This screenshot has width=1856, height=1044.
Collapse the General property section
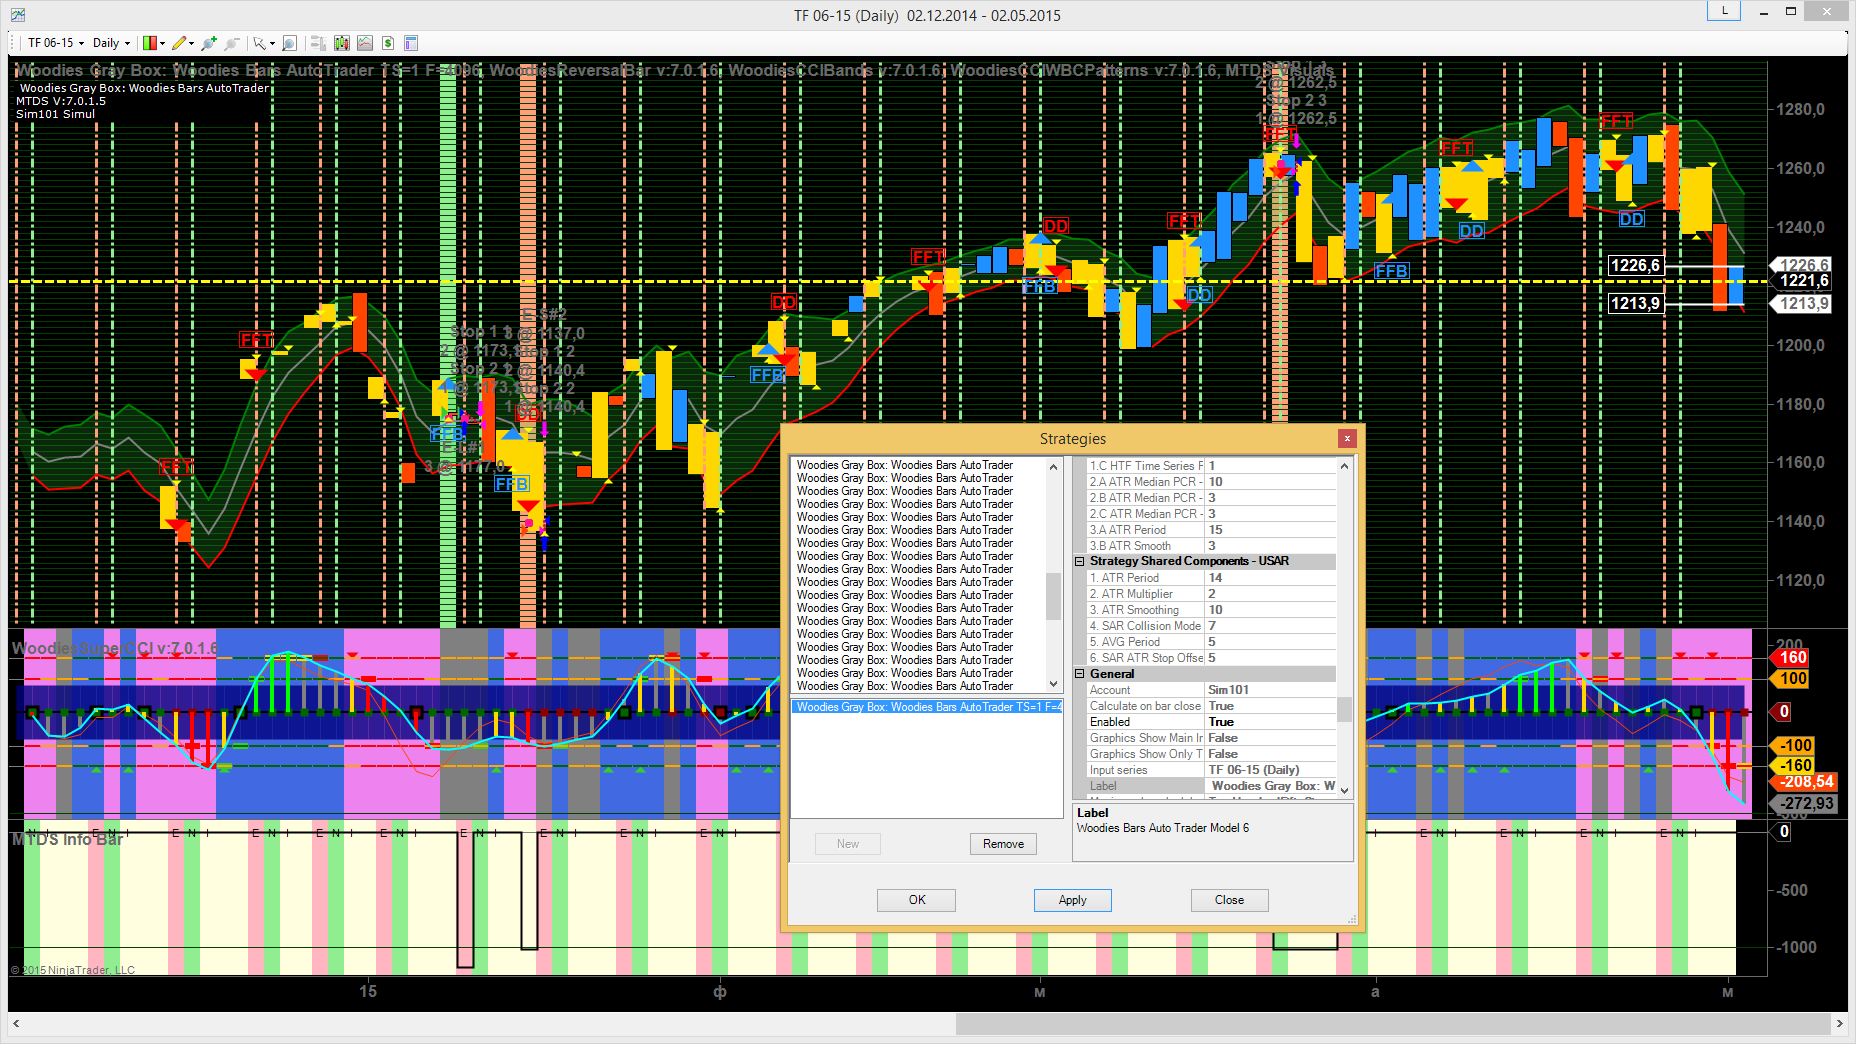click(x=1080, y=674)
